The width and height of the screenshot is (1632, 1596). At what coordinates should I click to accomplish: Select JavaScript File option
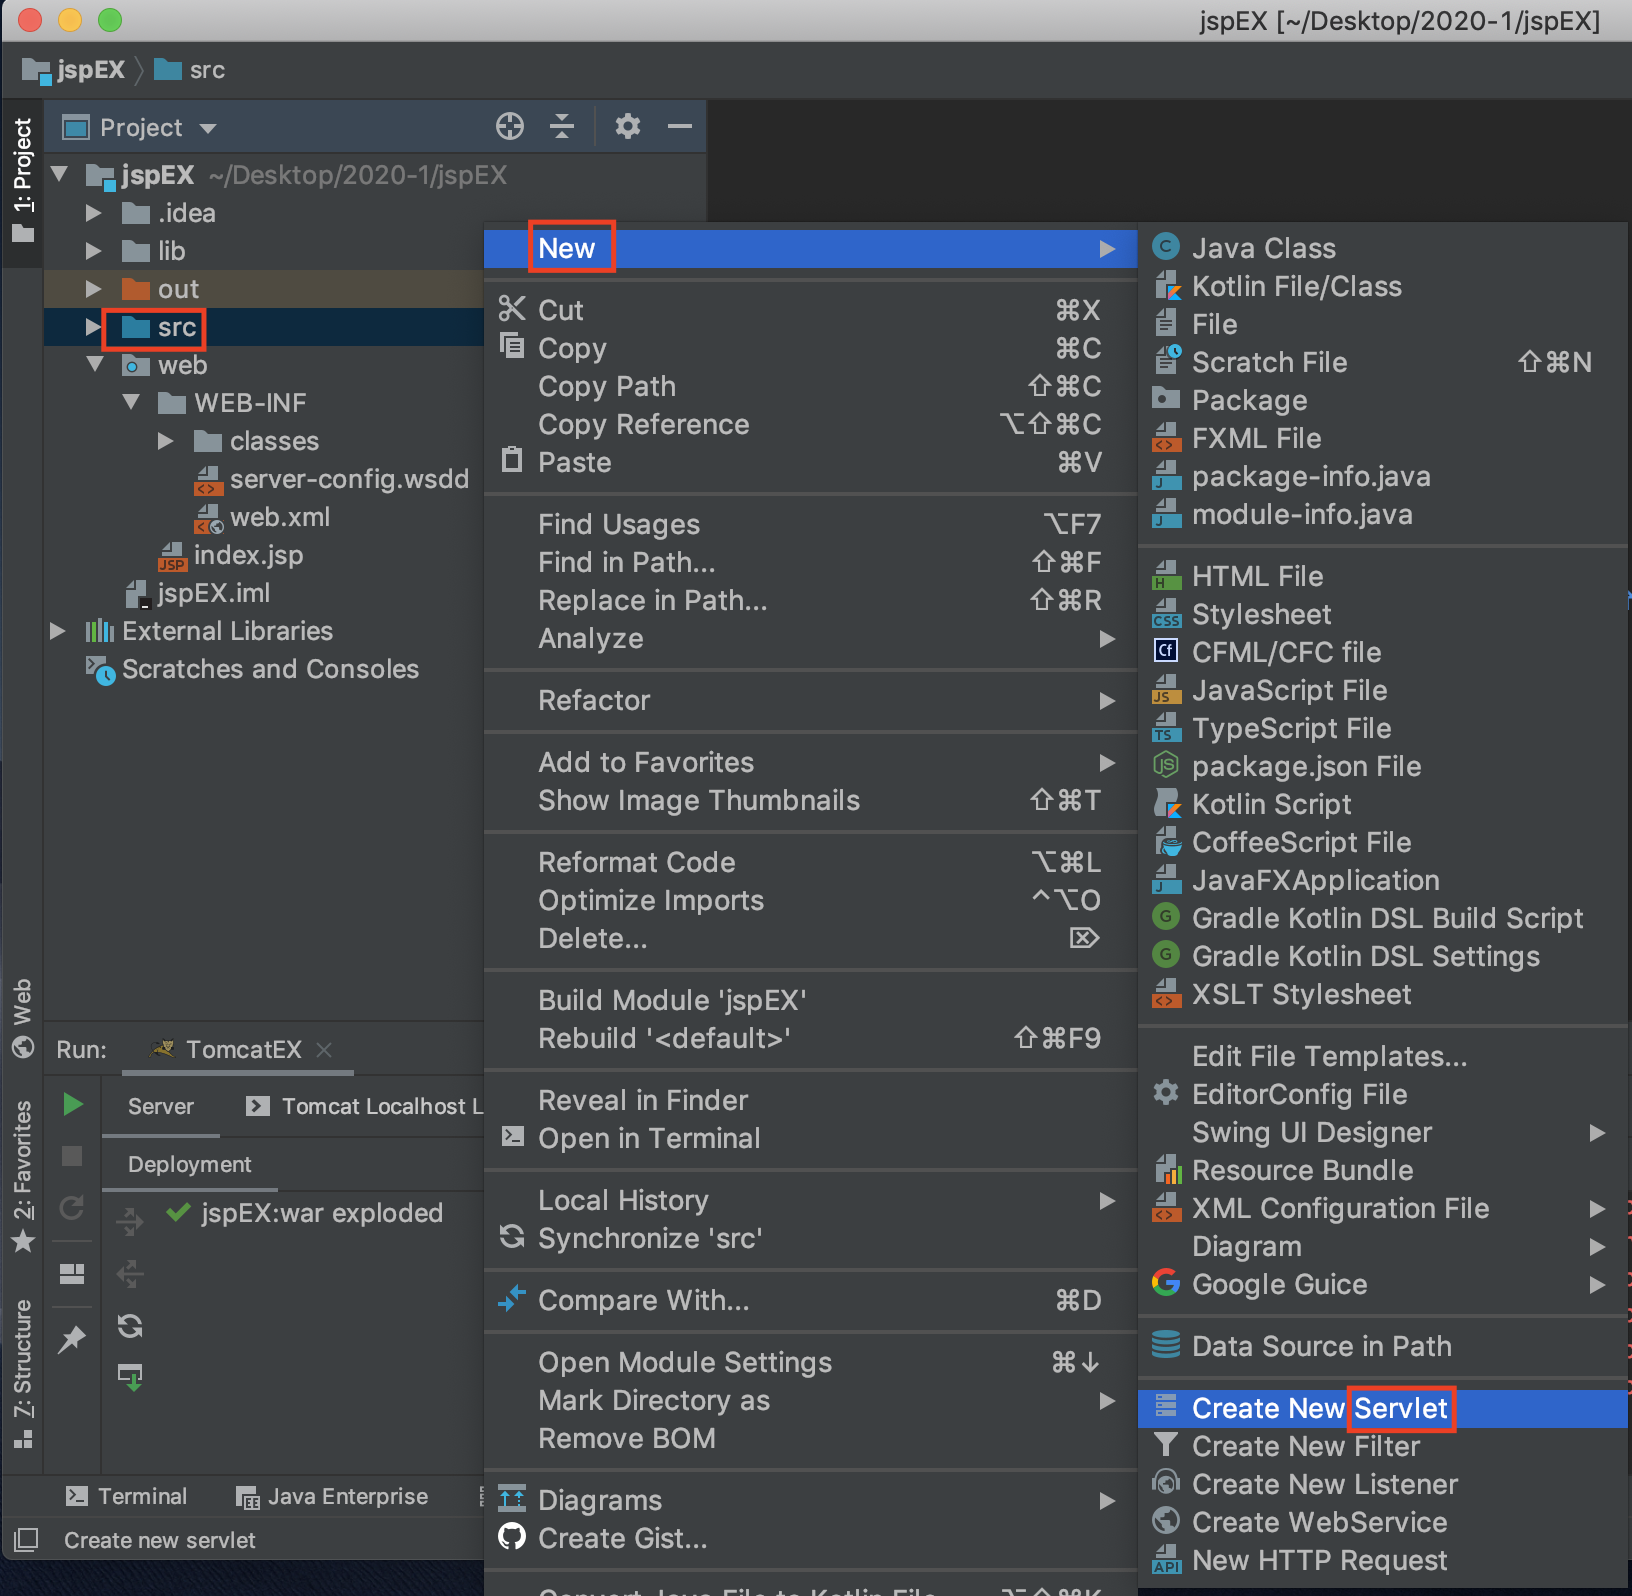[1384, 690]
